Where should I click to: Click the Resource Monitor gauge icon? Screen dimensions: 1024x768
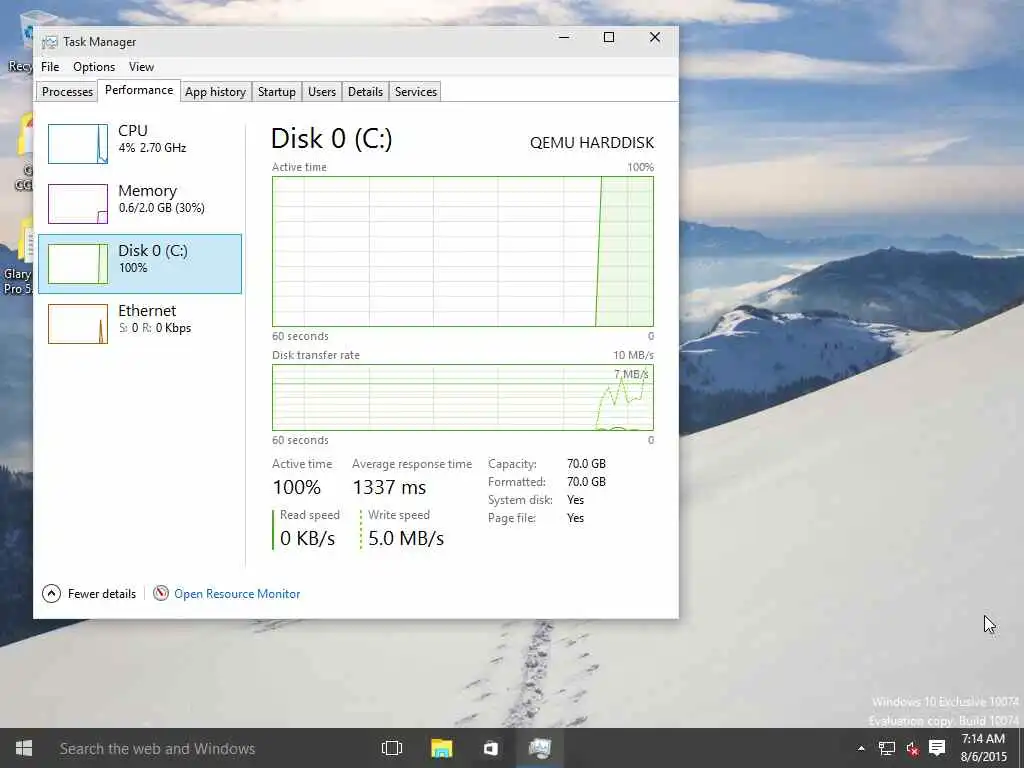pos(161,593)
